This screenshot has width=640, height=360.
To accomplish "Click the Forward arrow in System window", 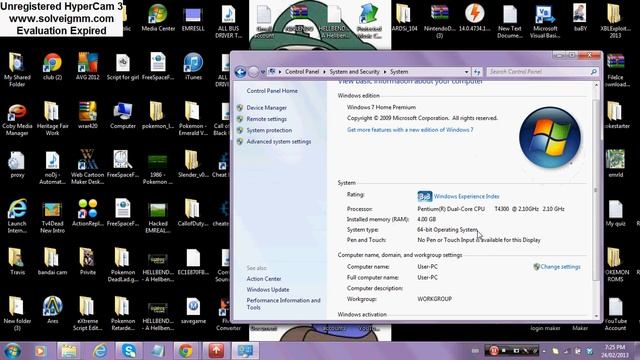I will (x=253, y=72).
